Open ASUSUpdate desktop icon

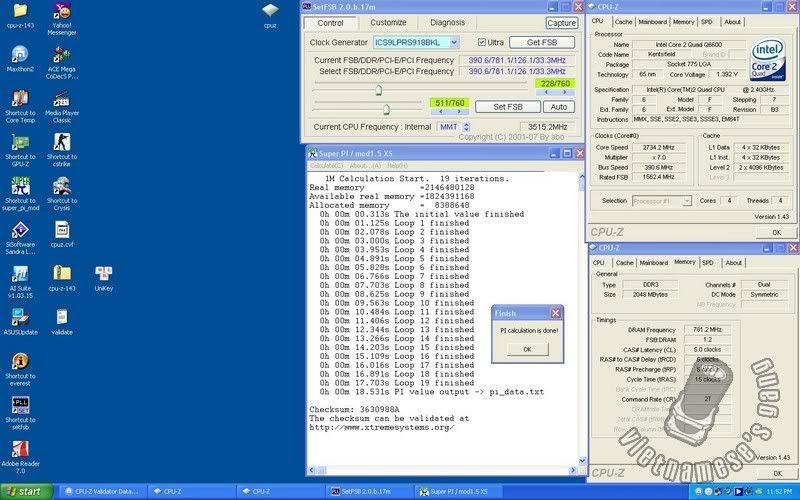point(20,322)
